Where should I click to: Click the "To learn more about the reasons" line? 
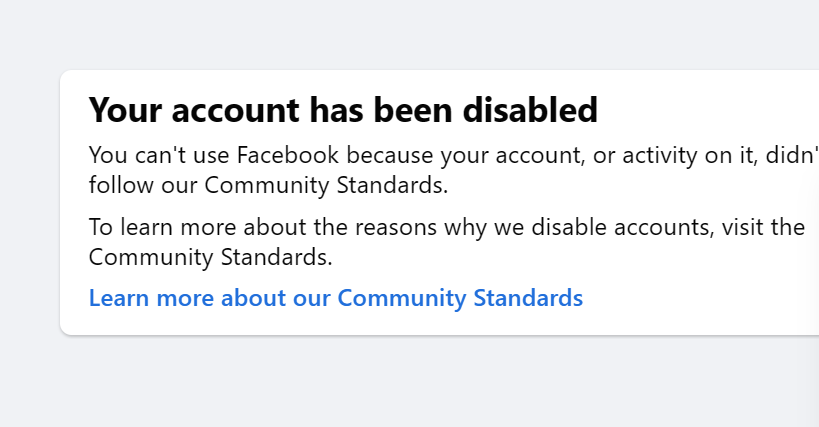pyautogui.click(x=400, y=227)
